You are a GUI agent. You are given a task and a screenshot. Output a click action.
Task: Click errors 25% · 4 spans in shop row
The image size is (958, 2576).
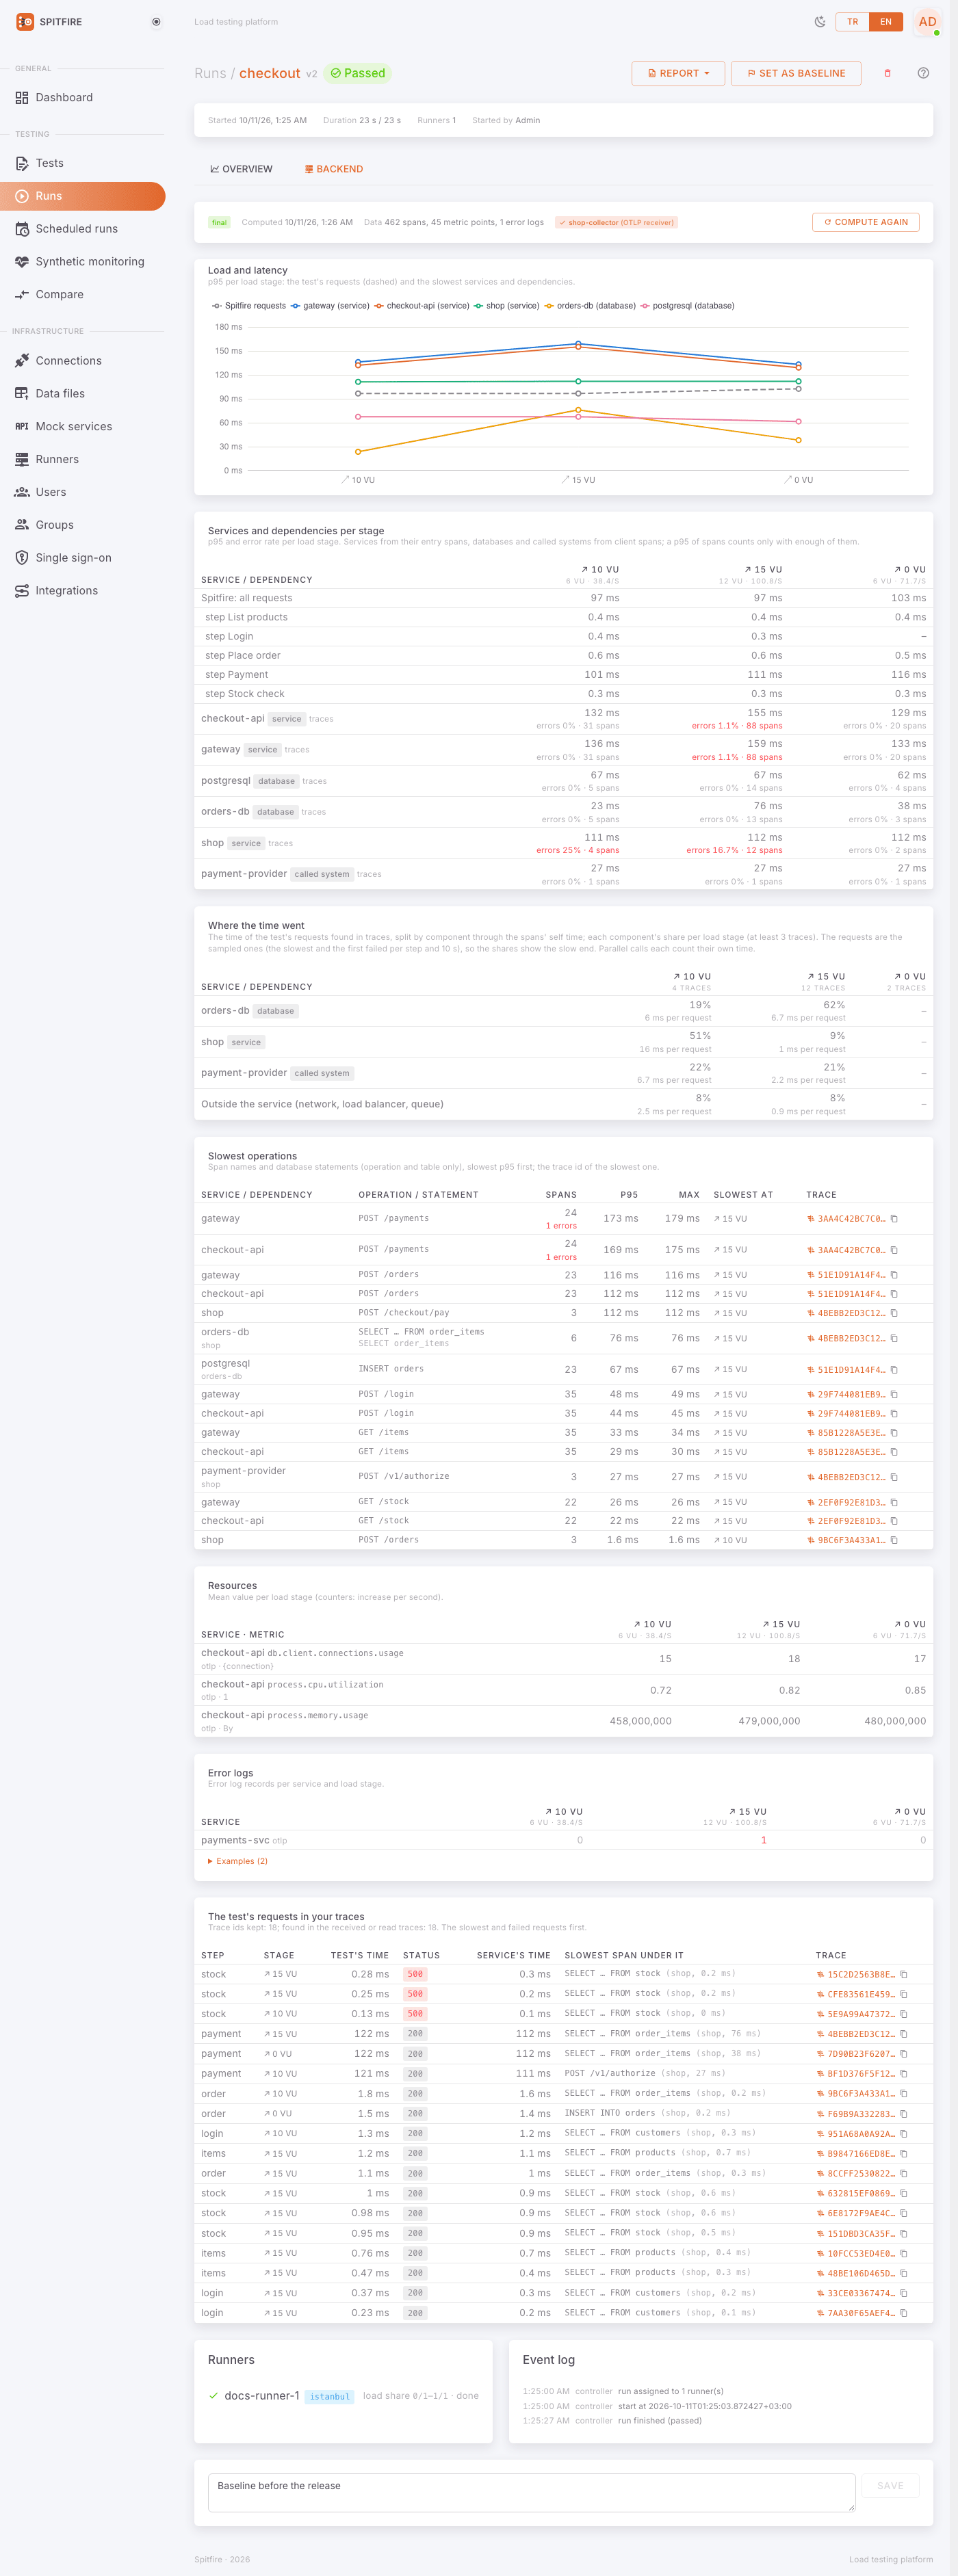point(577,851)
